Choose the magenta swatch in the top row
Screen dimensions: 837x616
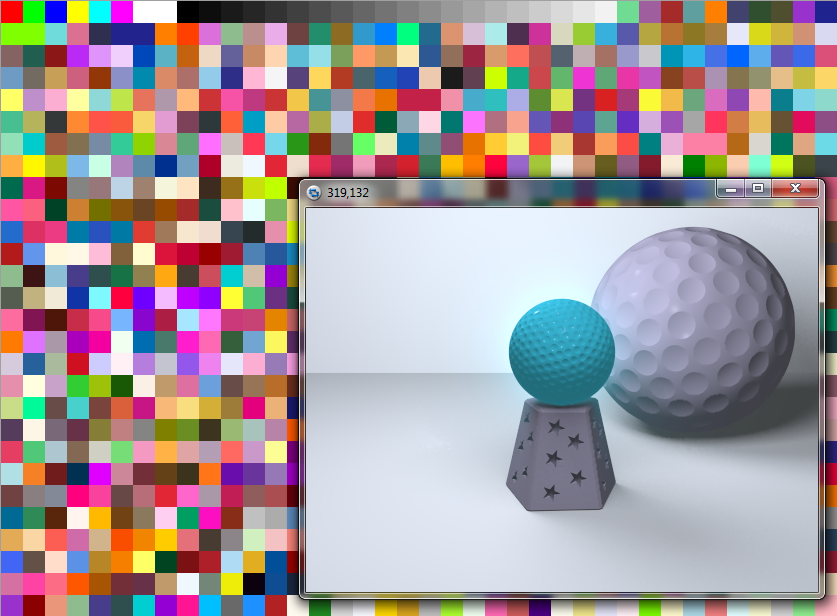(x=121, y=11)
